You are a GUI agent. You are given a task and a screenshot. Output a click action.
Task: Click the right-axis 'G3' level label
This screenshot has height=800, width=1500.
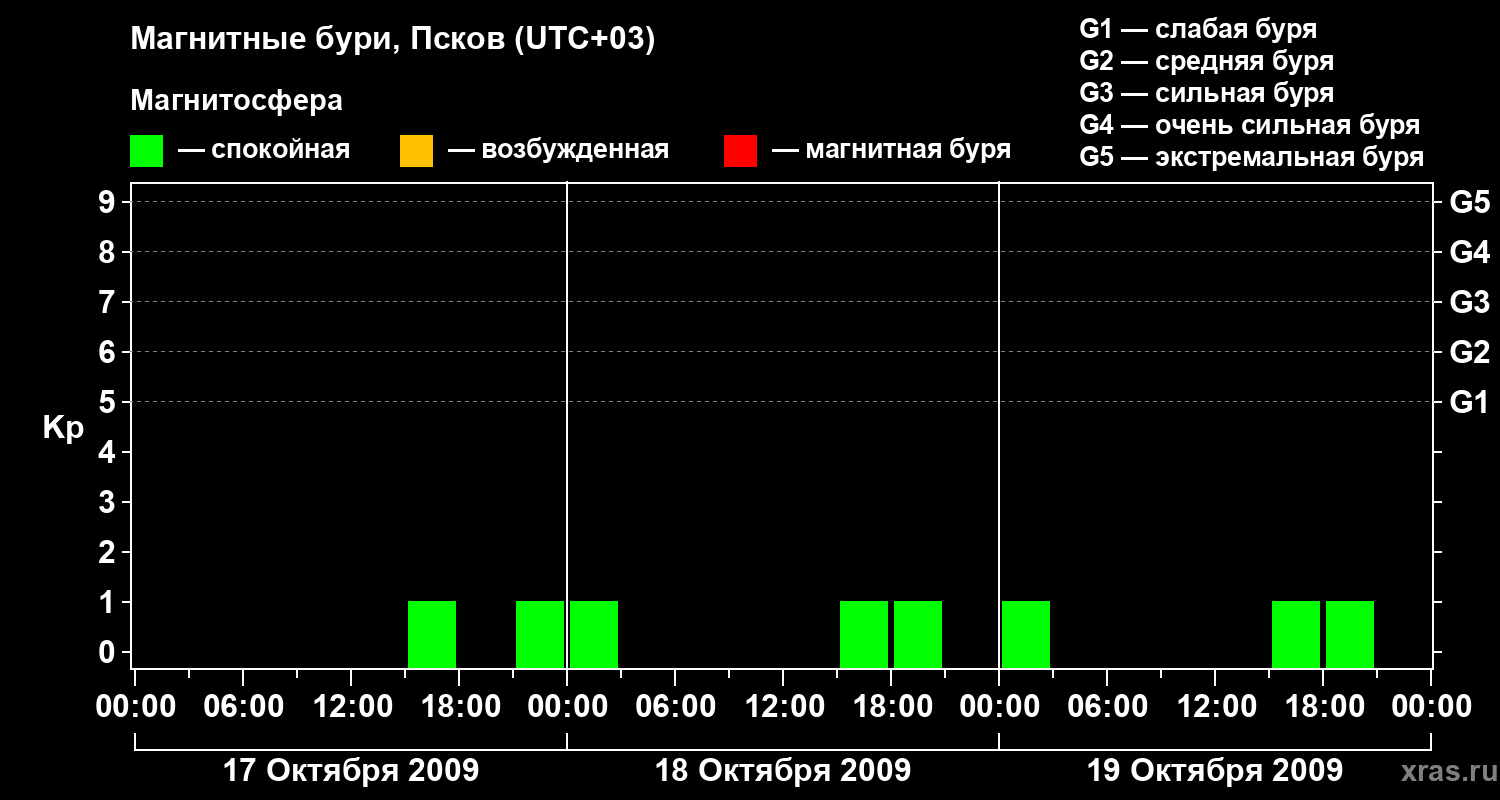[x=1470, y=303]
